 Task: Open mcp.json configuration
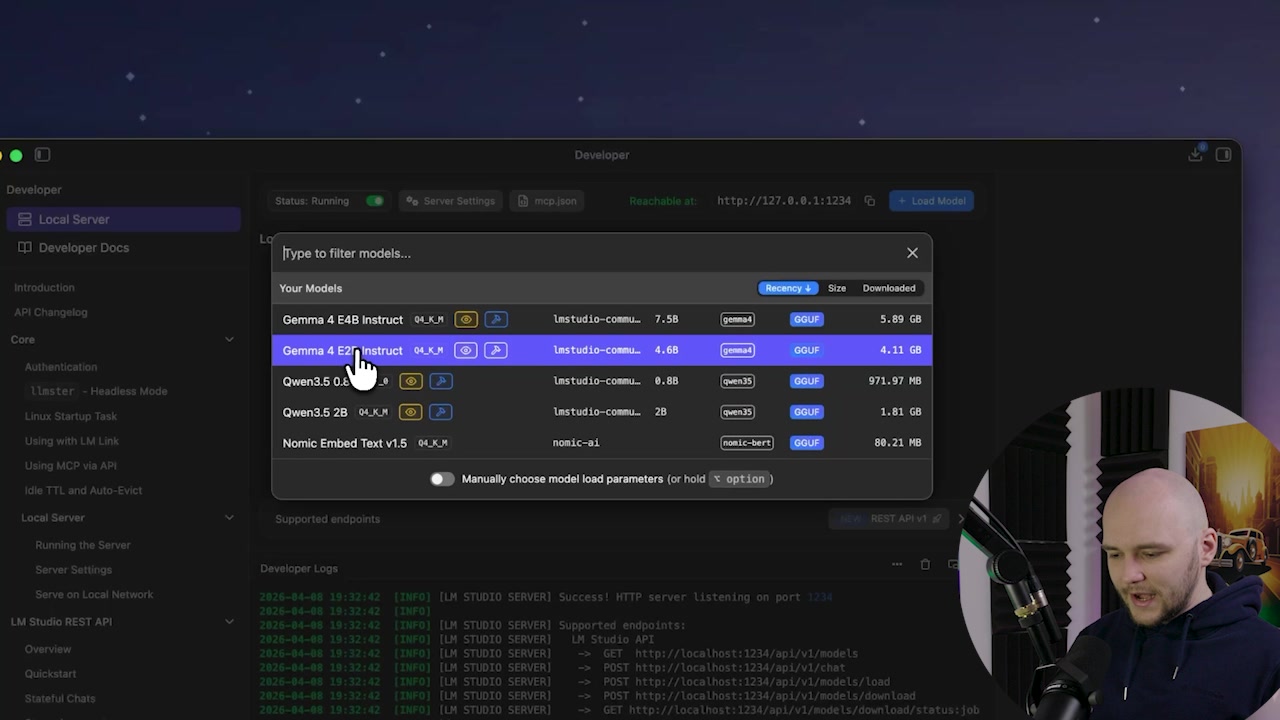(x=546, y=200)
